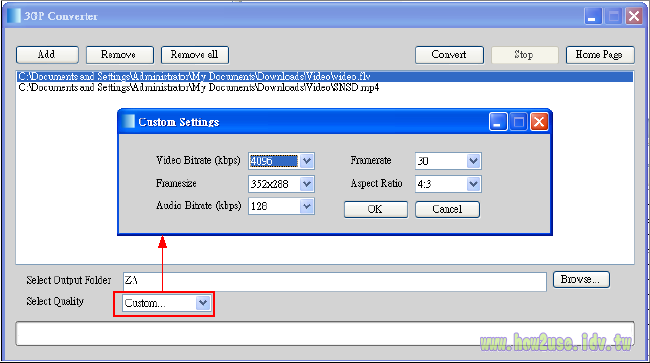Screen dimensions: 650x363
Task: Confirm Custom Settings with OK
Action: coord(376,209)
